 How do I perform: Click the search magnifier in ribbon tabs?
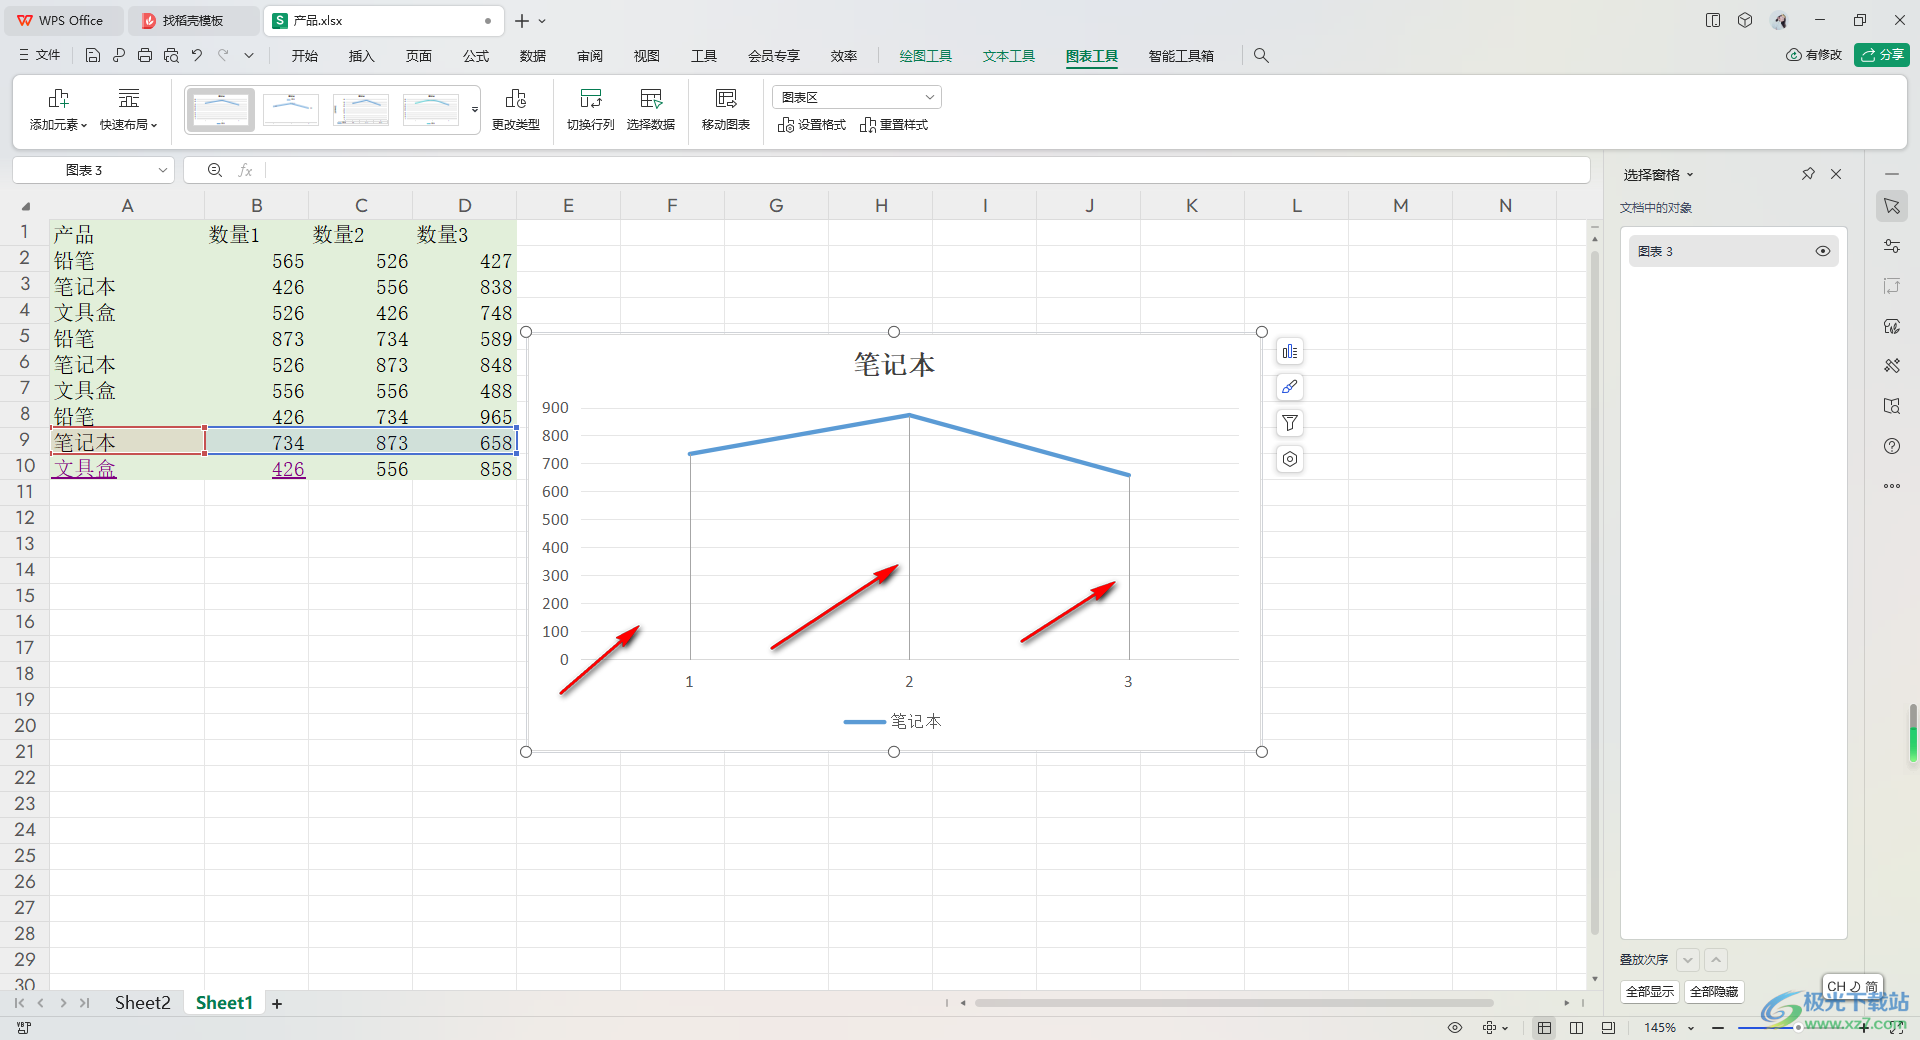point(1261,56)
